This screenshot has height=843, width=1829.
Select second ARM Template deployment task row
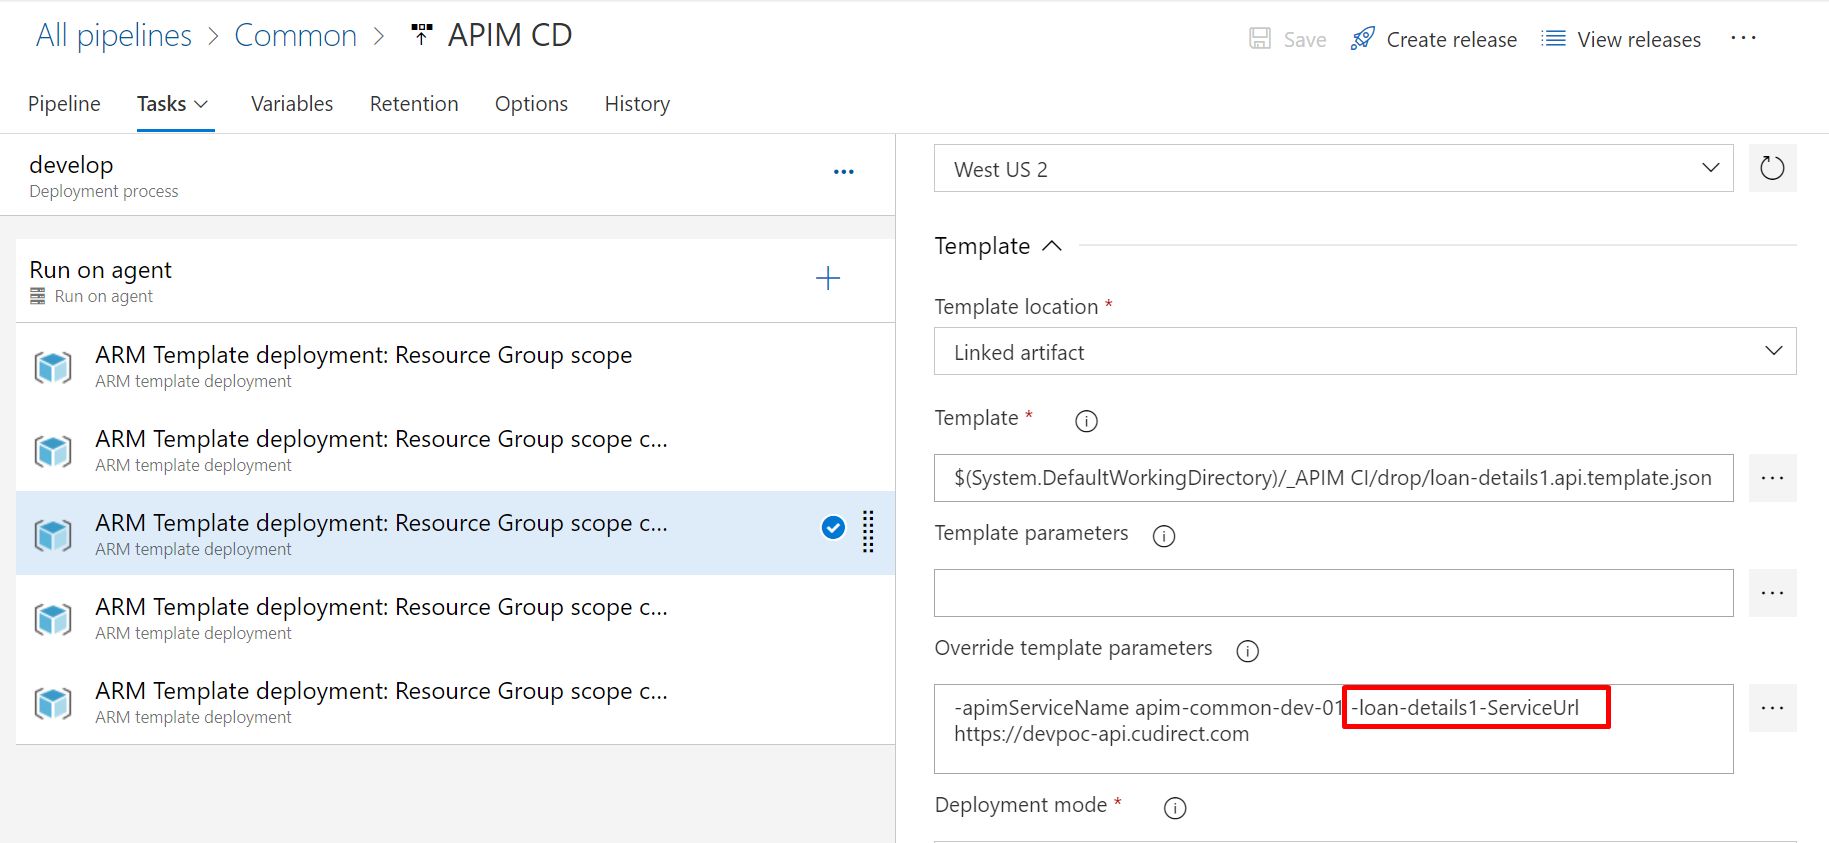coord(455,450)
